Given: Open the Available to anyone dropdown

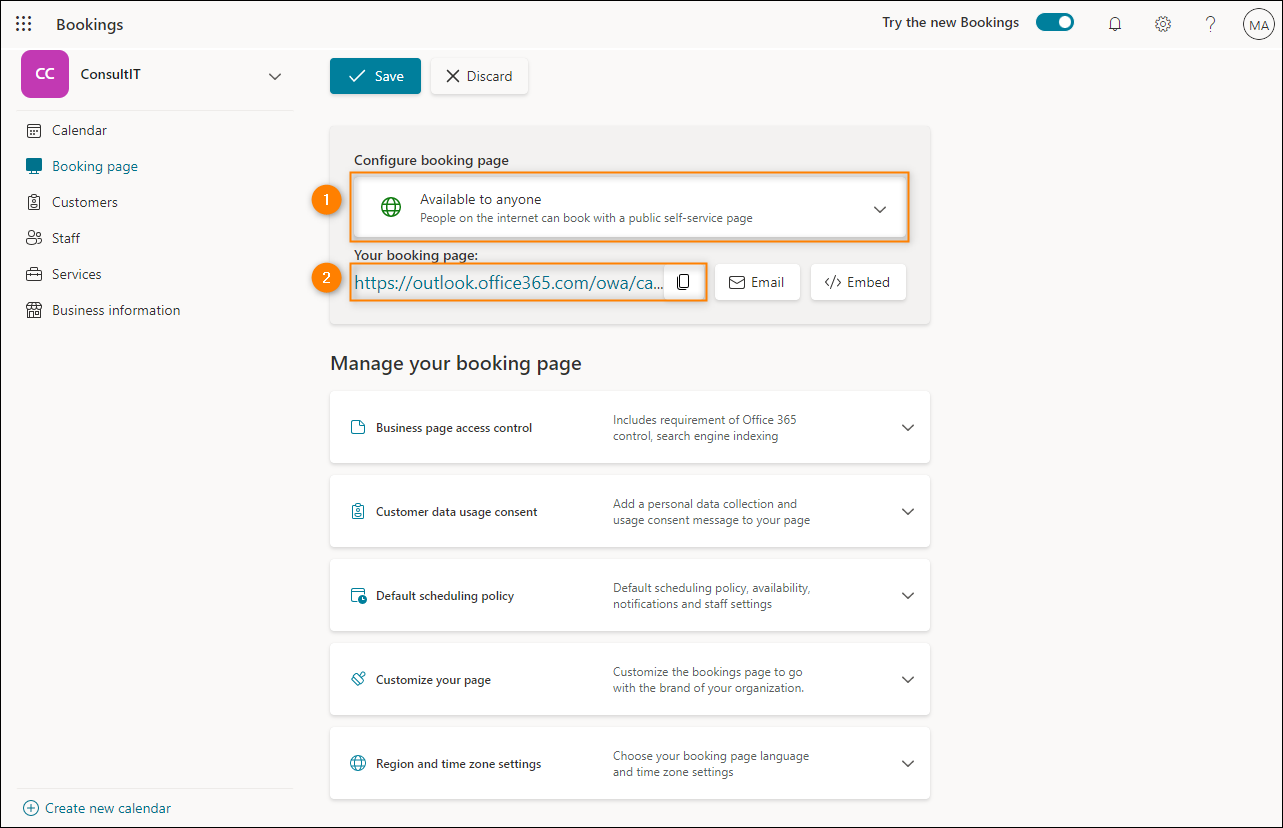Looking at the screenshot, I should coord(630,208).
